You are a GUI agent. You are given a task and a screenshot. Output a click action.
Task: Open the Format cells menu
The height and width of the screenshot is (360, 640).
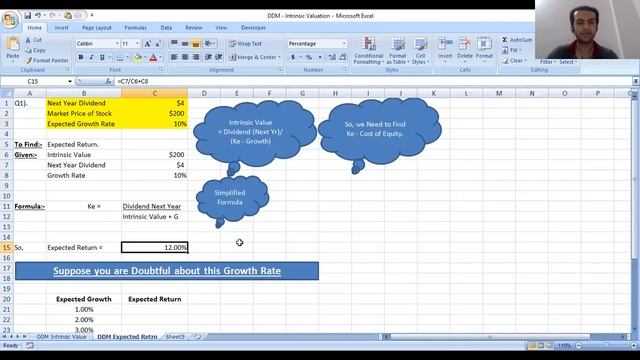[x=484, y=49]
